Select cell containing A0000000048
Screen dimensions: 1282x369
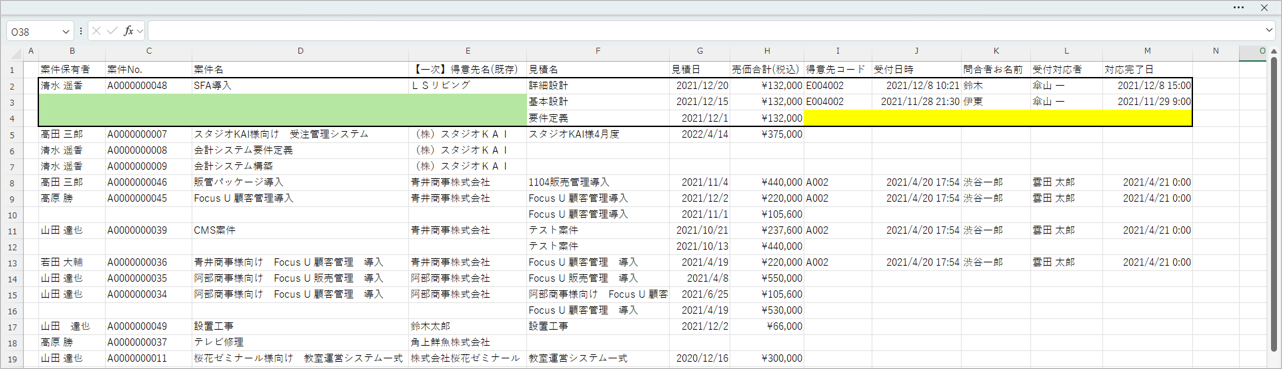click(148, 86)
